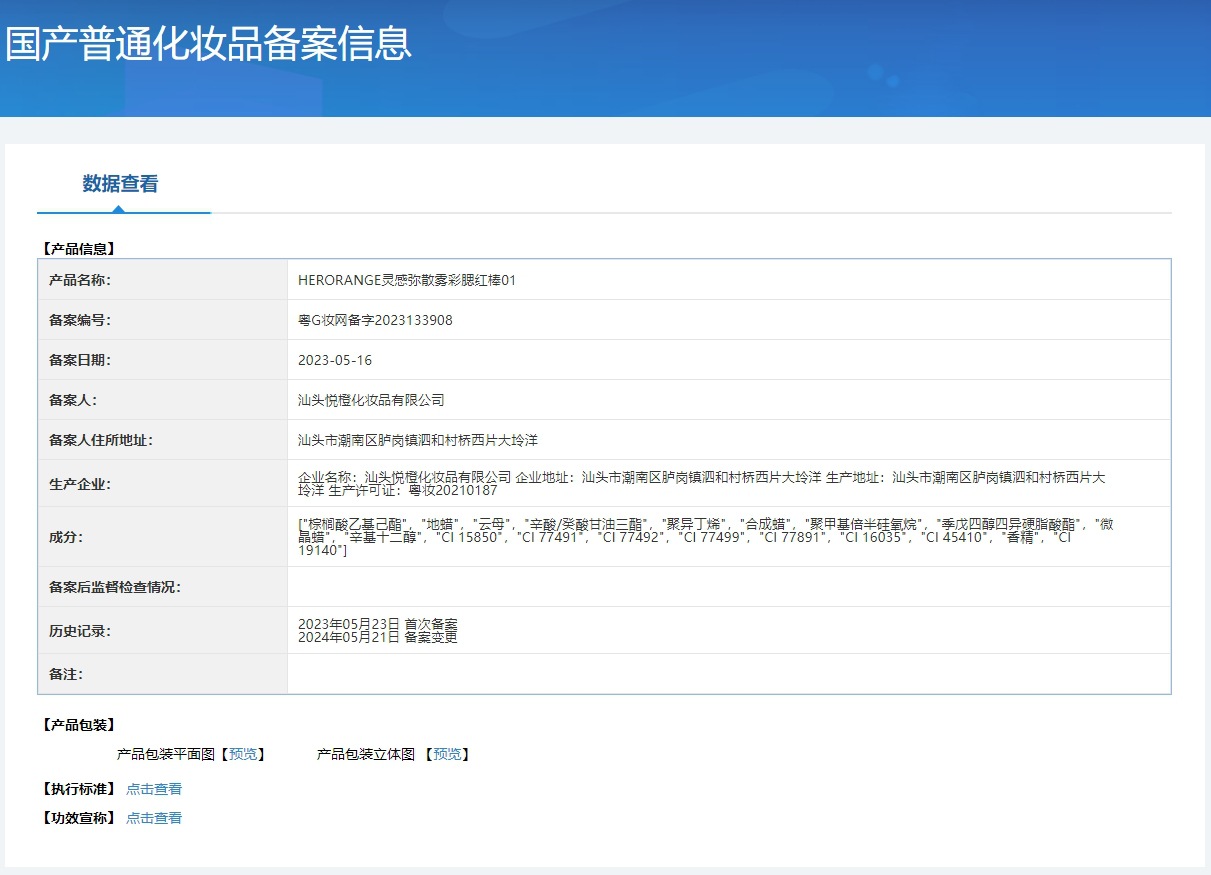1211x875 pixels.
Task: Select history entry 2024年05月21日 备案变更
Action: coord(378,637)
